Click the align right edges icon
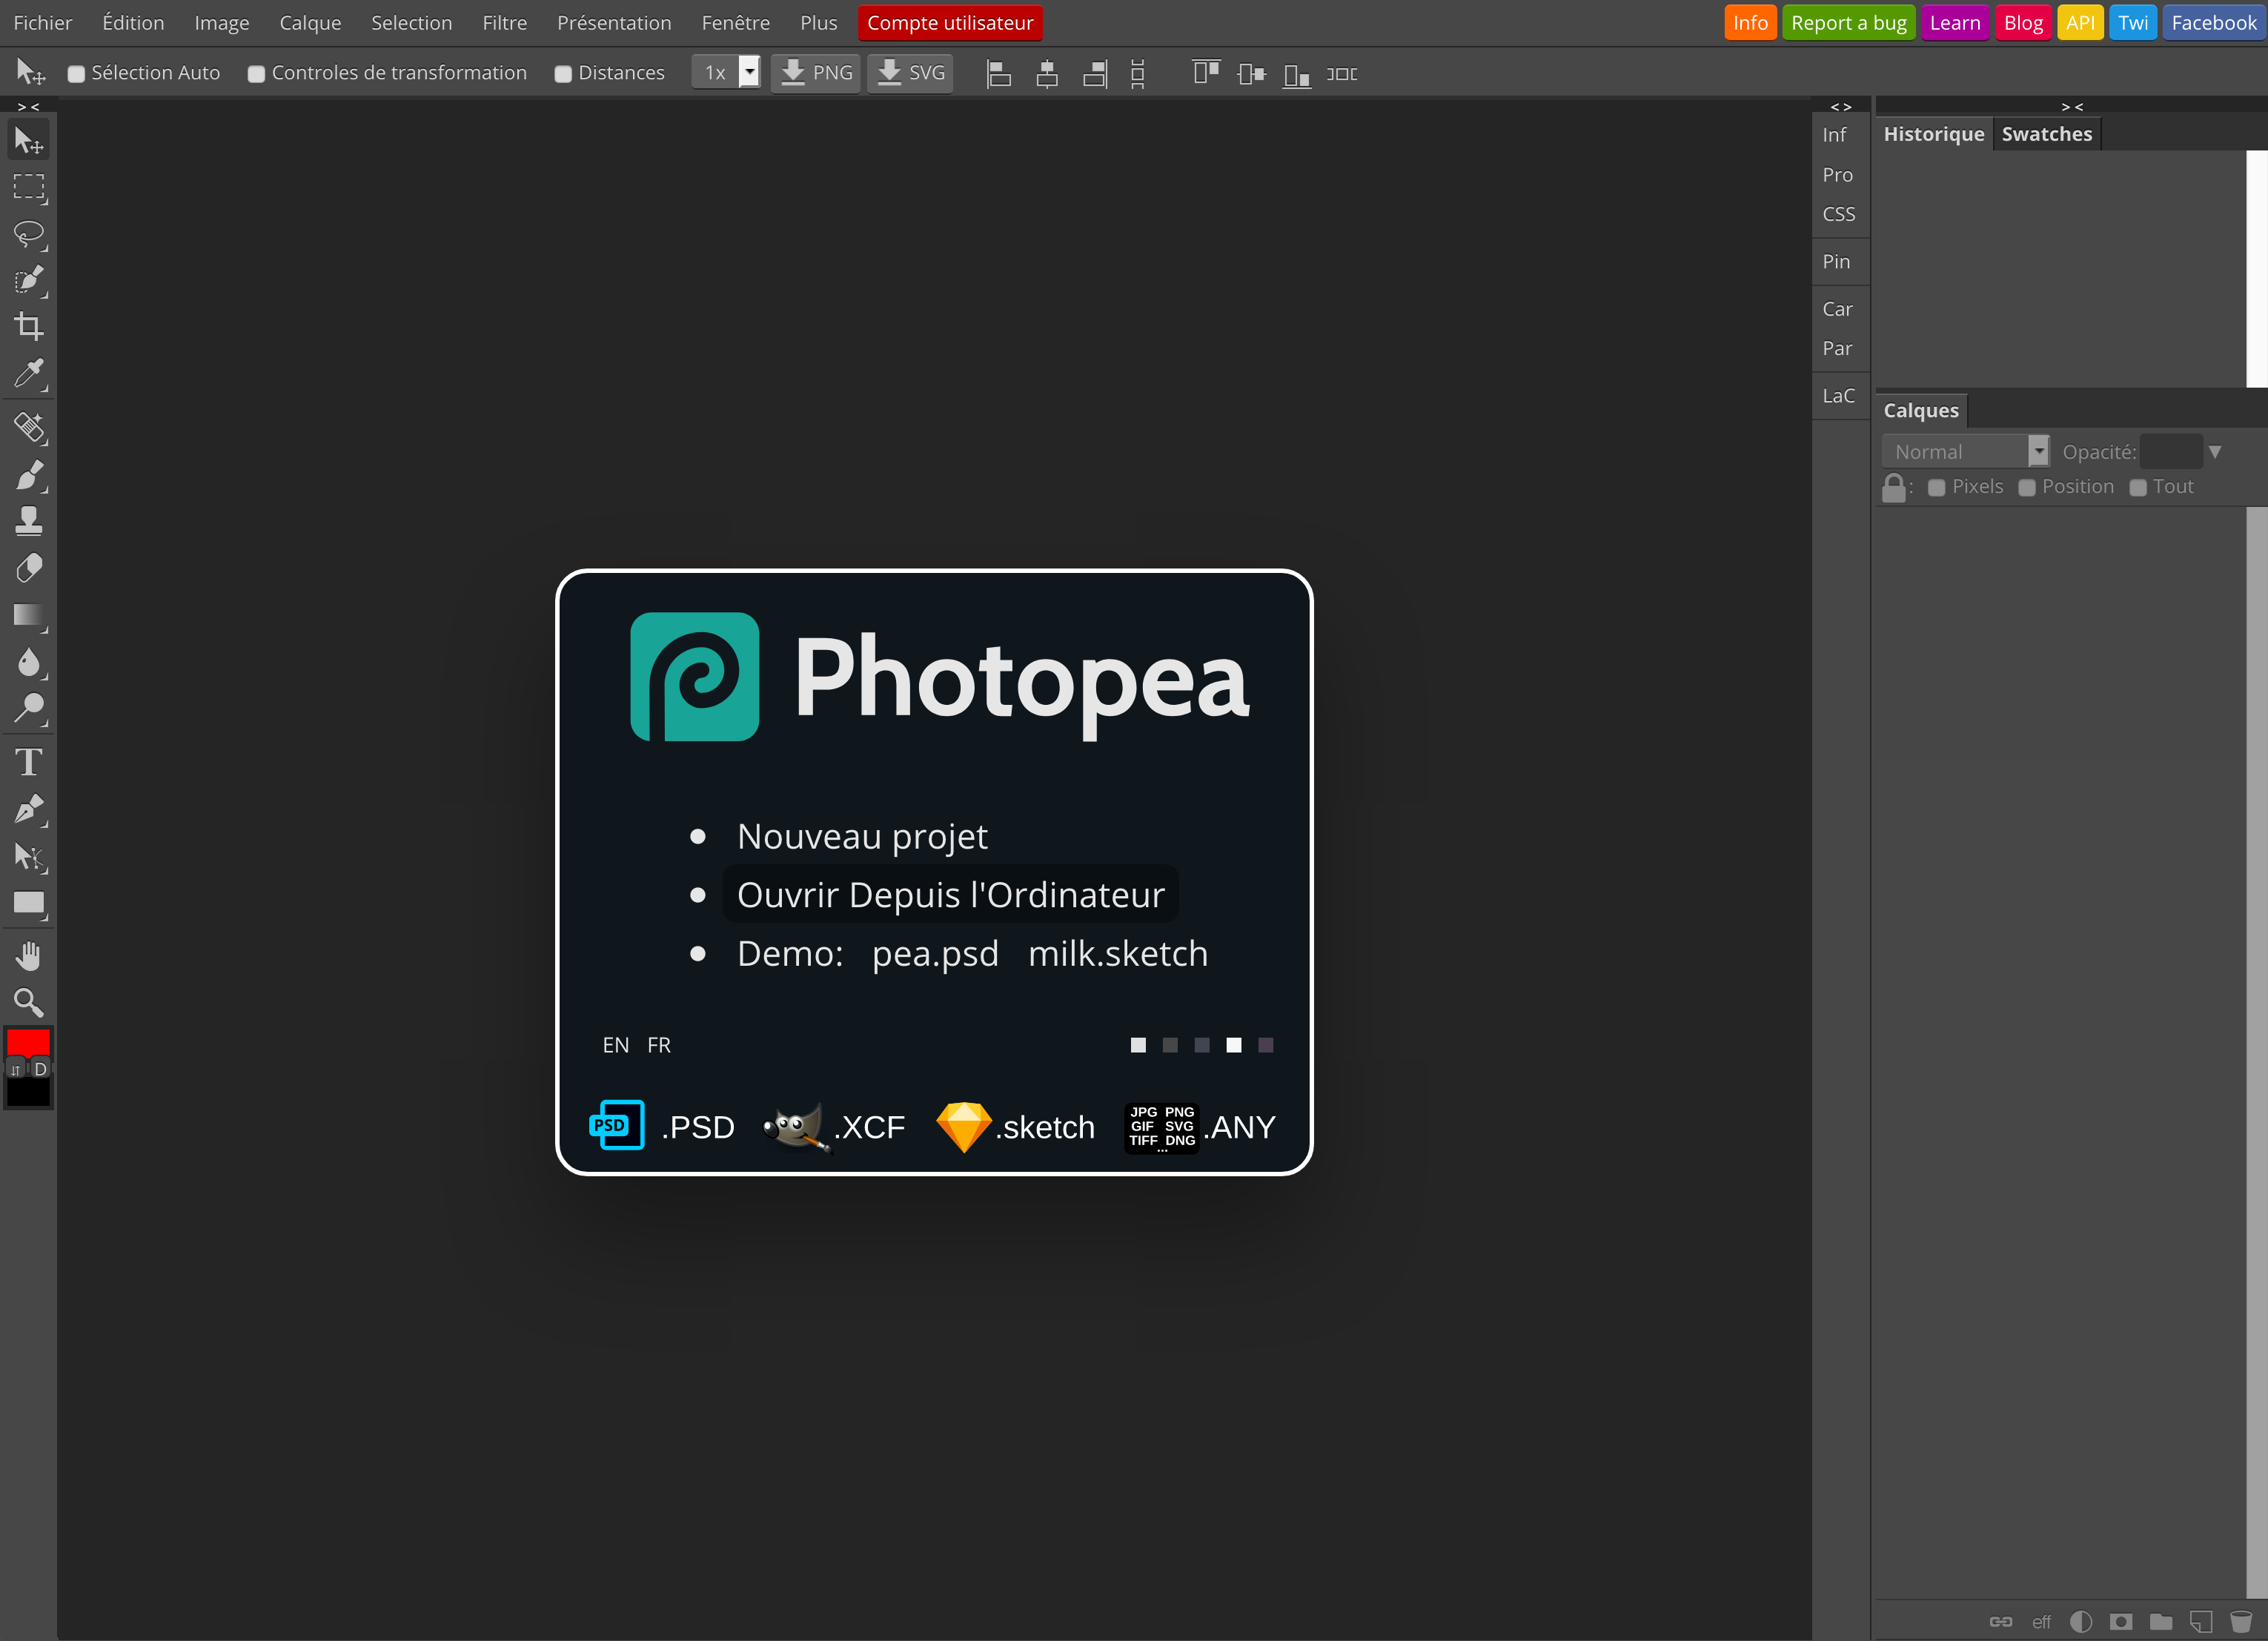 coord(1095,73)
